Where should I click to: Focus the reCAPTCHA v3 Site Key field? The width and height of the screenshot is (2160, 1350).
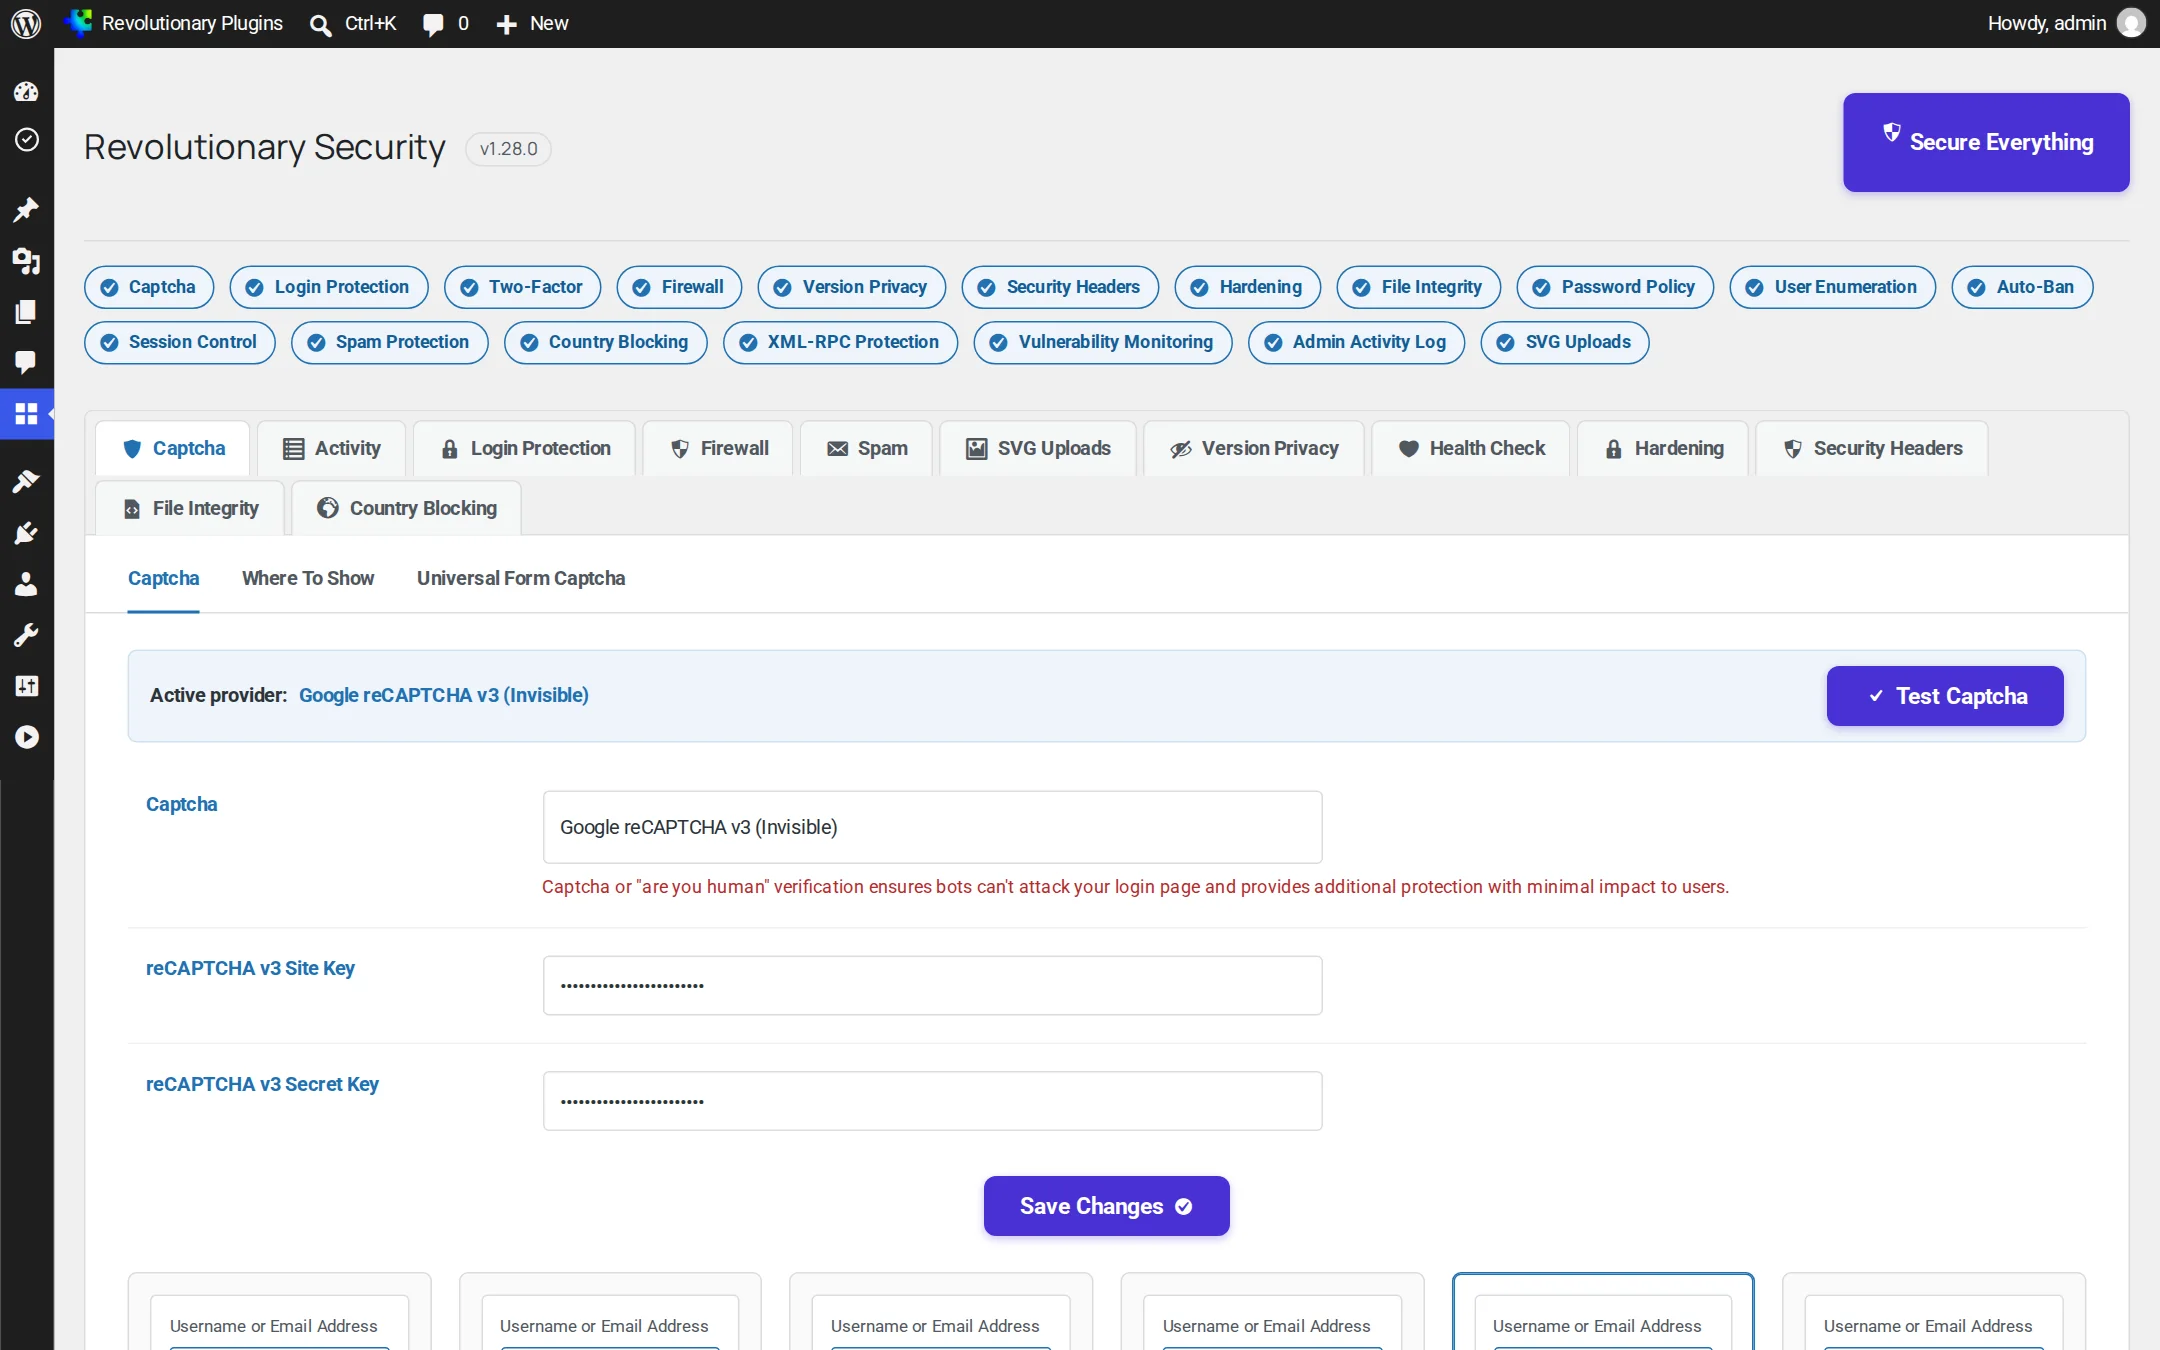pos(932,986)
